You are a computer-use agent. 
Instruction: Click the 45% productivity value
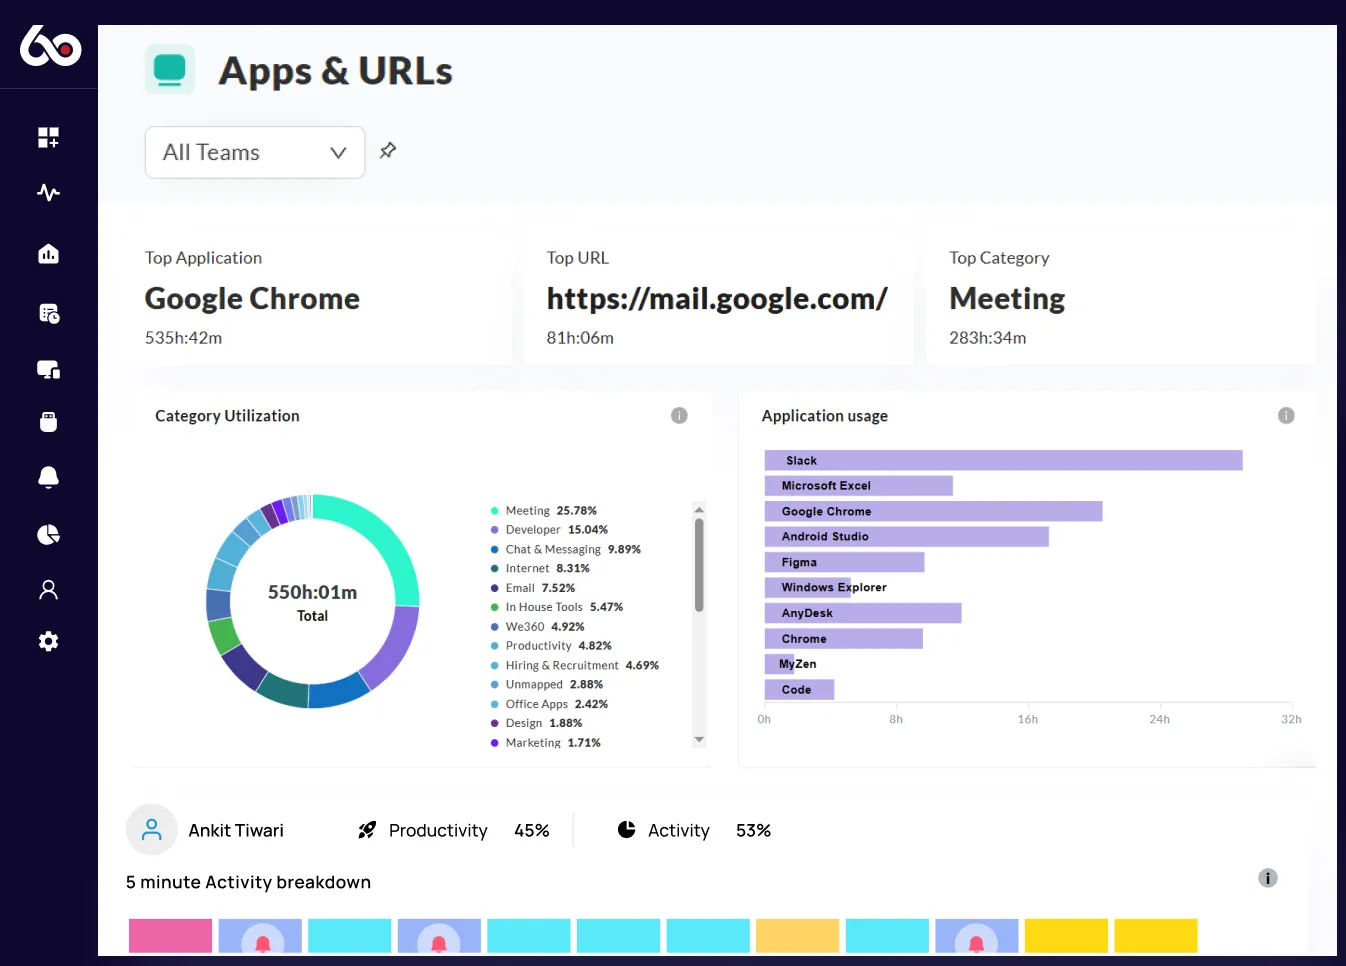click(x=532, y=830)
